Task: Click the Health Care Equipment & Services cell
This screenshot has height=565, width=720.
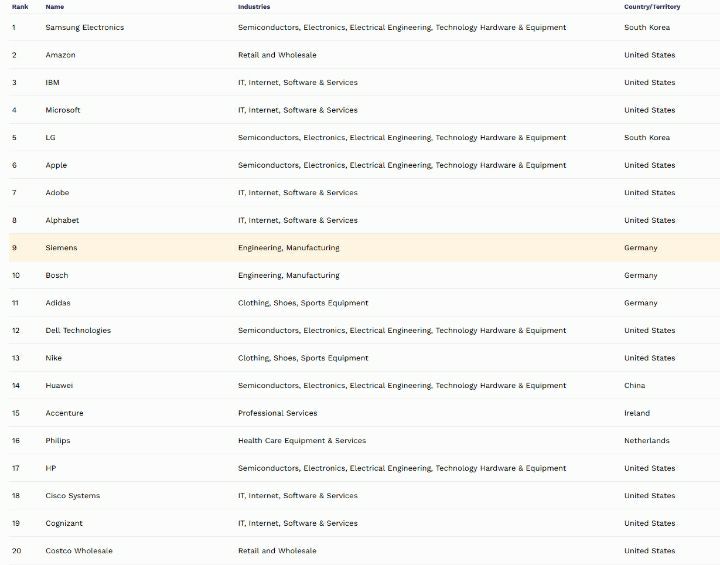Action: pos(302,440)
